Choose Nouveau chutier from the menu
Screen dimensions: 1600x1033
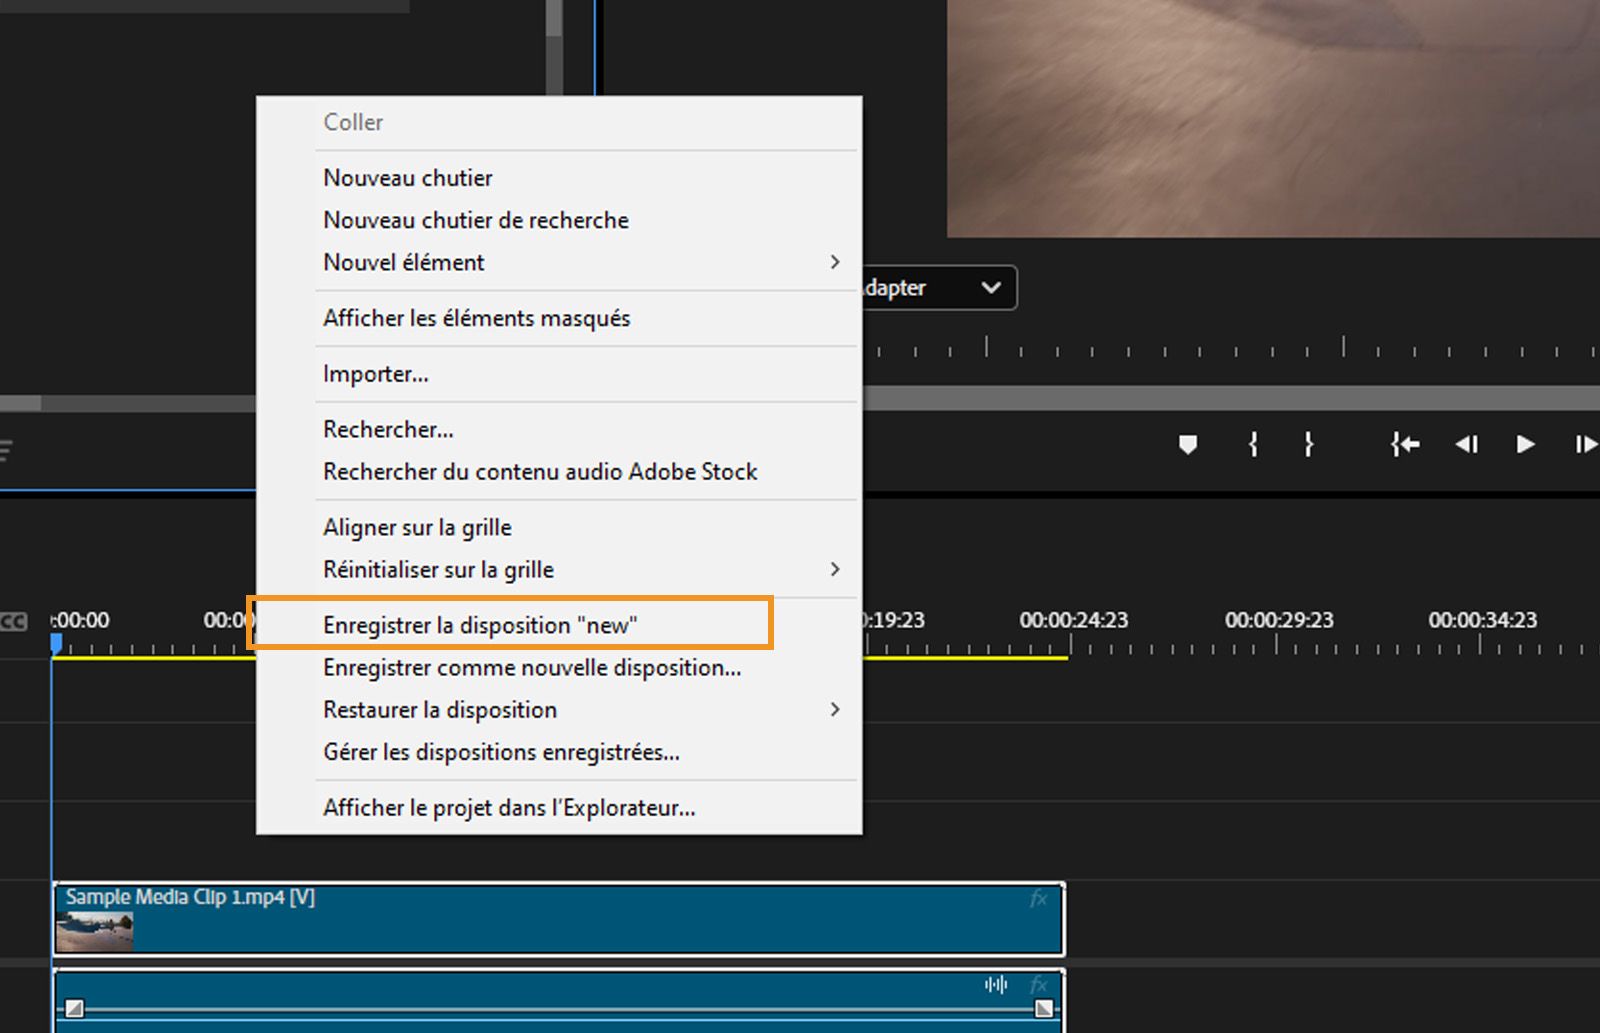coord(559,178)
